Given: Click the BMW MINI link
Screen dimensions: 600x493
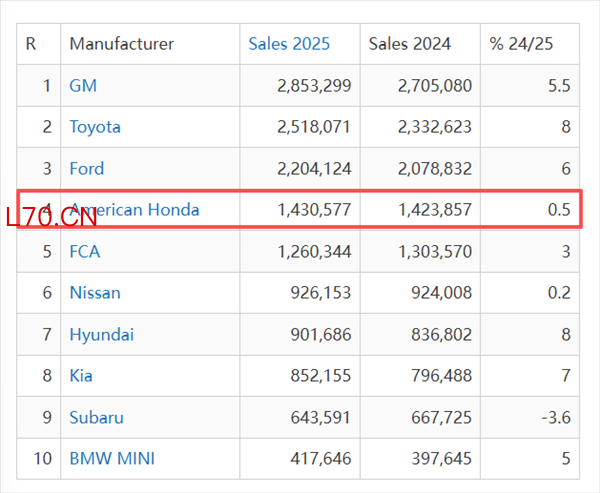Looking at the screenshot, I should pos(111,459).
